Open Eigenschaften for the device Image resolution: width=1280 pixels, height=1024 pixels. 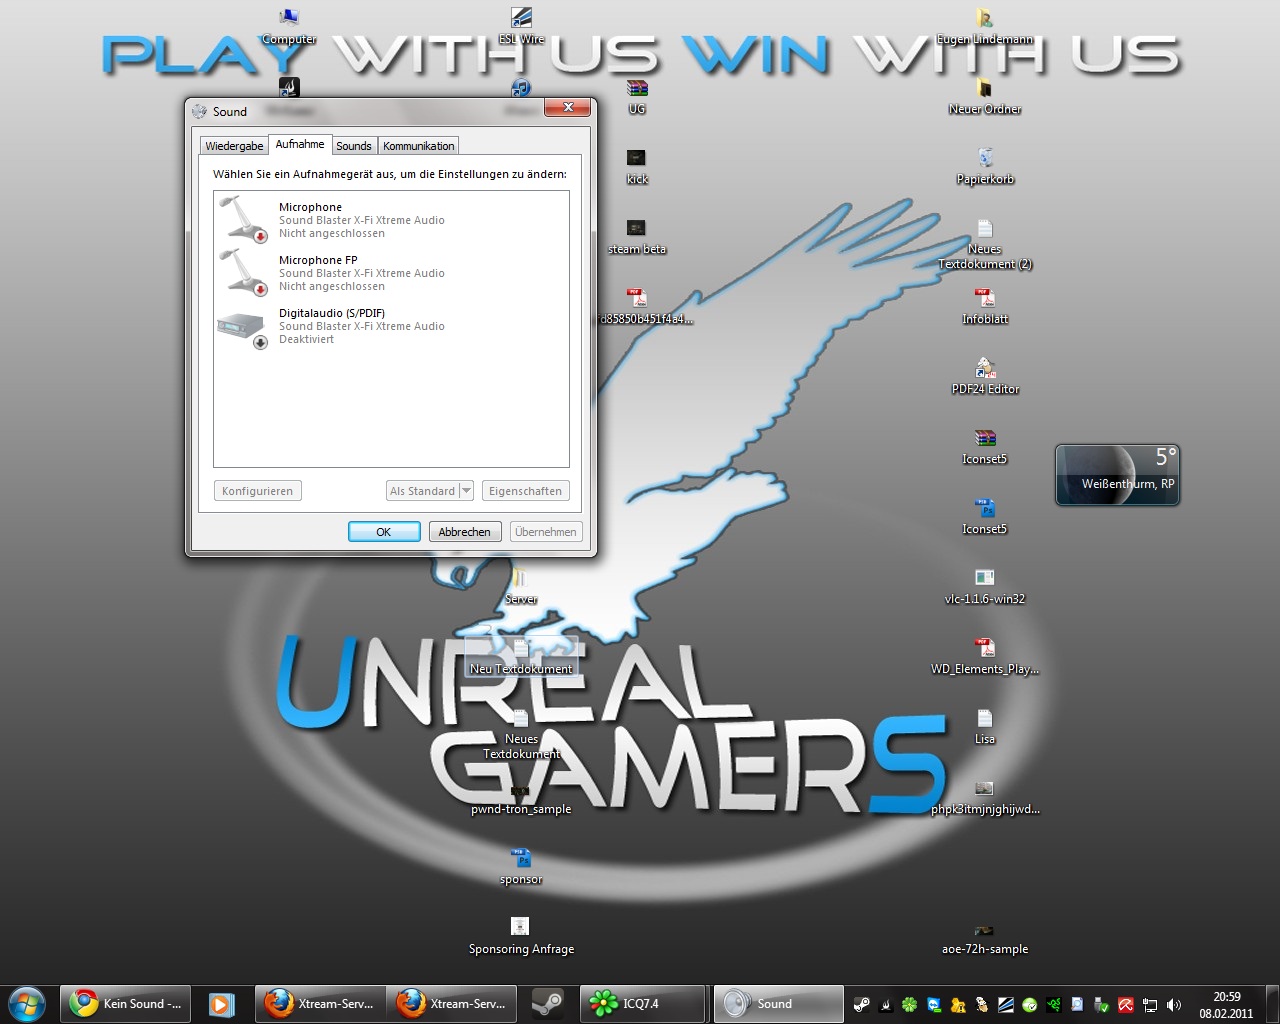[x=525, y=491]
